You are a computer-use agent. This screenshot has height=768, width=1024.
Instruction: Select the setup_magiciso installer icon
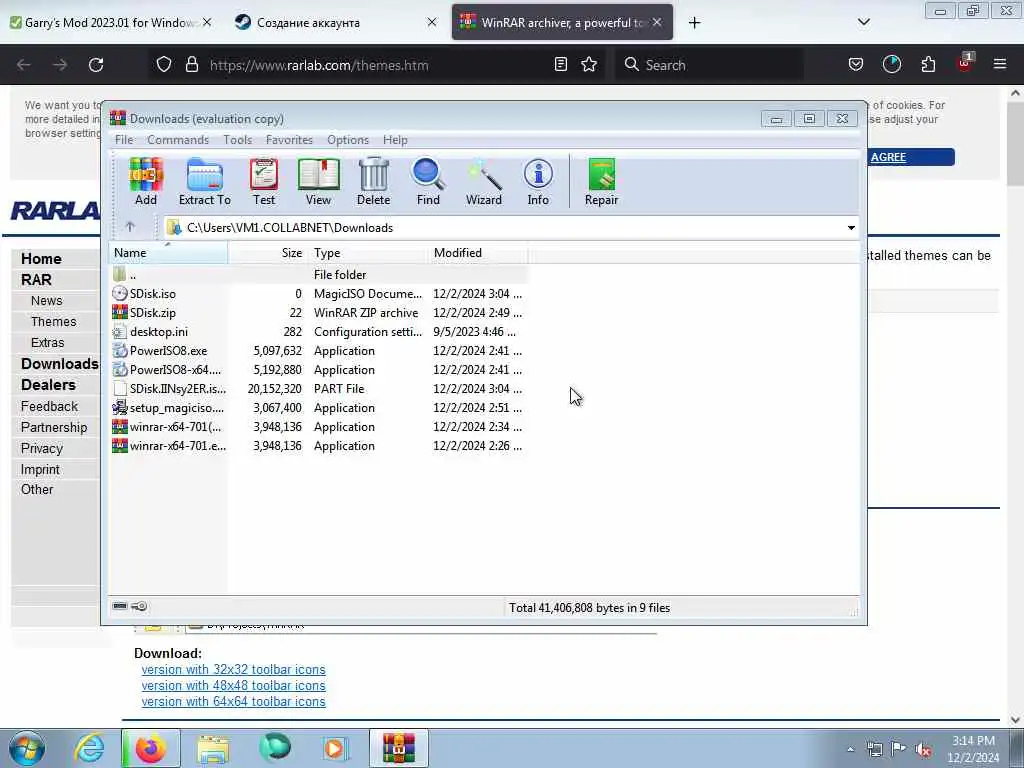pyautogui.click(x=120, y=408)
